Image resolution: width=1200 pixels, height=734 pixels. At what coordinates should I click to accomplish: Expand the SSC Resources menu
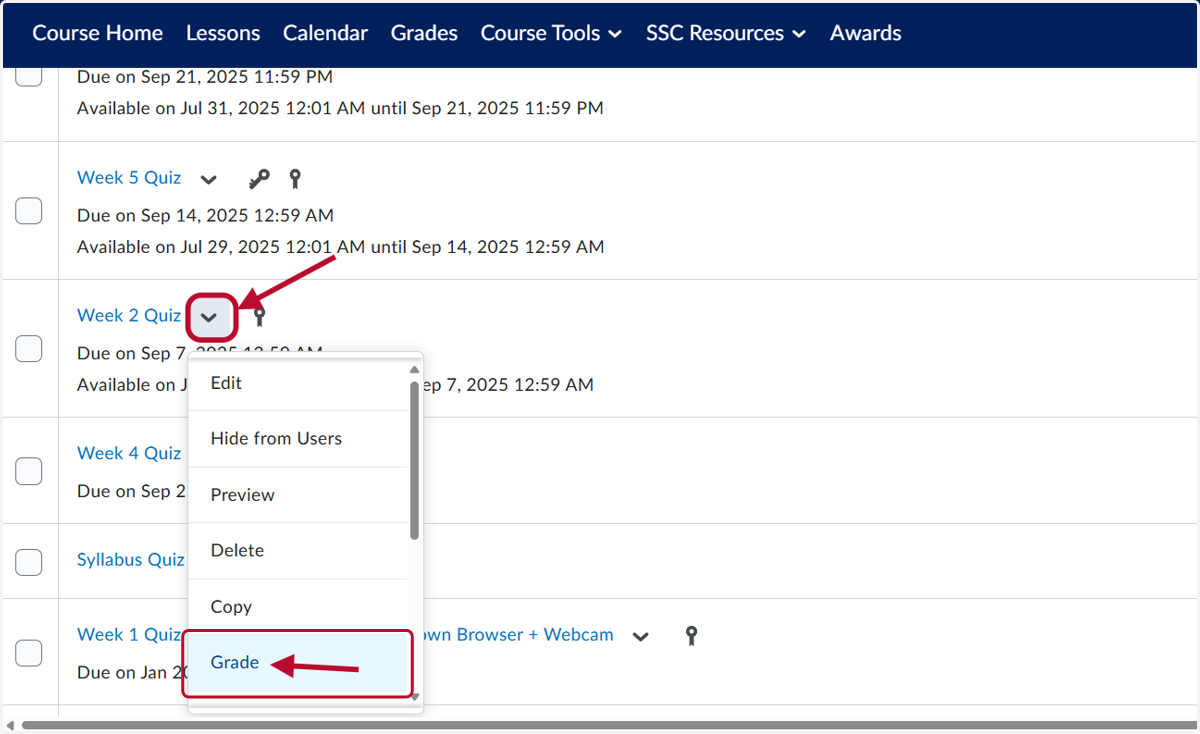[x=726, y=33]
